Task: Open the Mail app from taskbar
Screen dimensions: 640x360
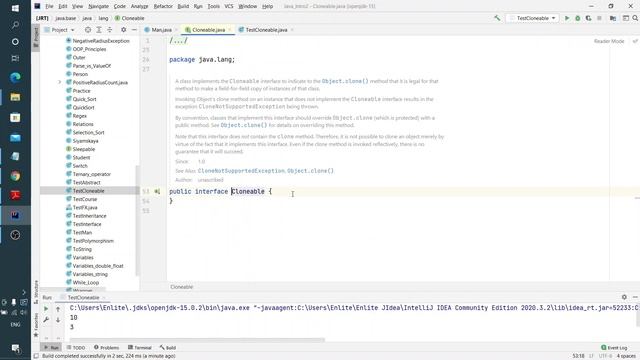Action: [15, 138]
